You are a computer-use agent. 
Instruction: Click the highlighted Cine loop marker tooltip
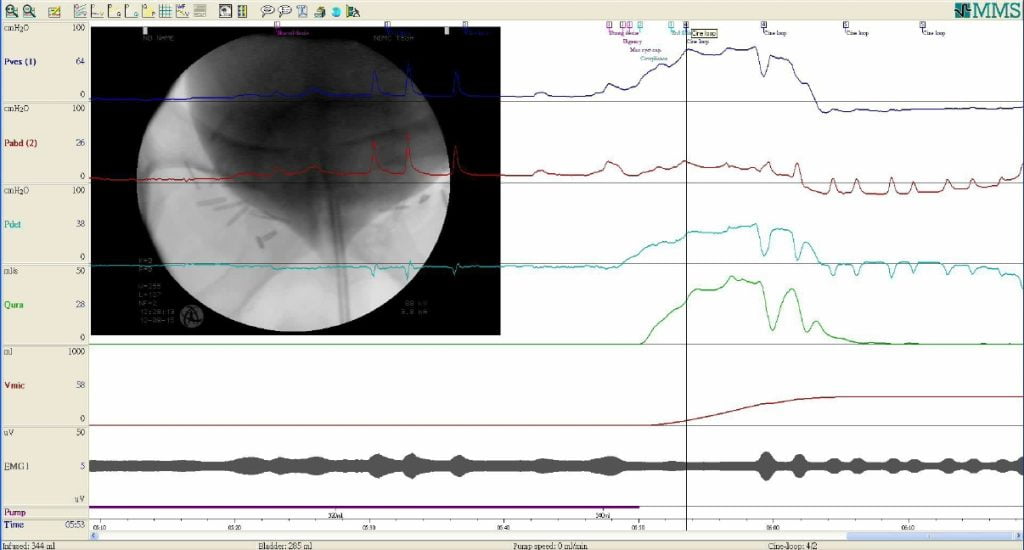pyautogui.click(x=703, y=33)
